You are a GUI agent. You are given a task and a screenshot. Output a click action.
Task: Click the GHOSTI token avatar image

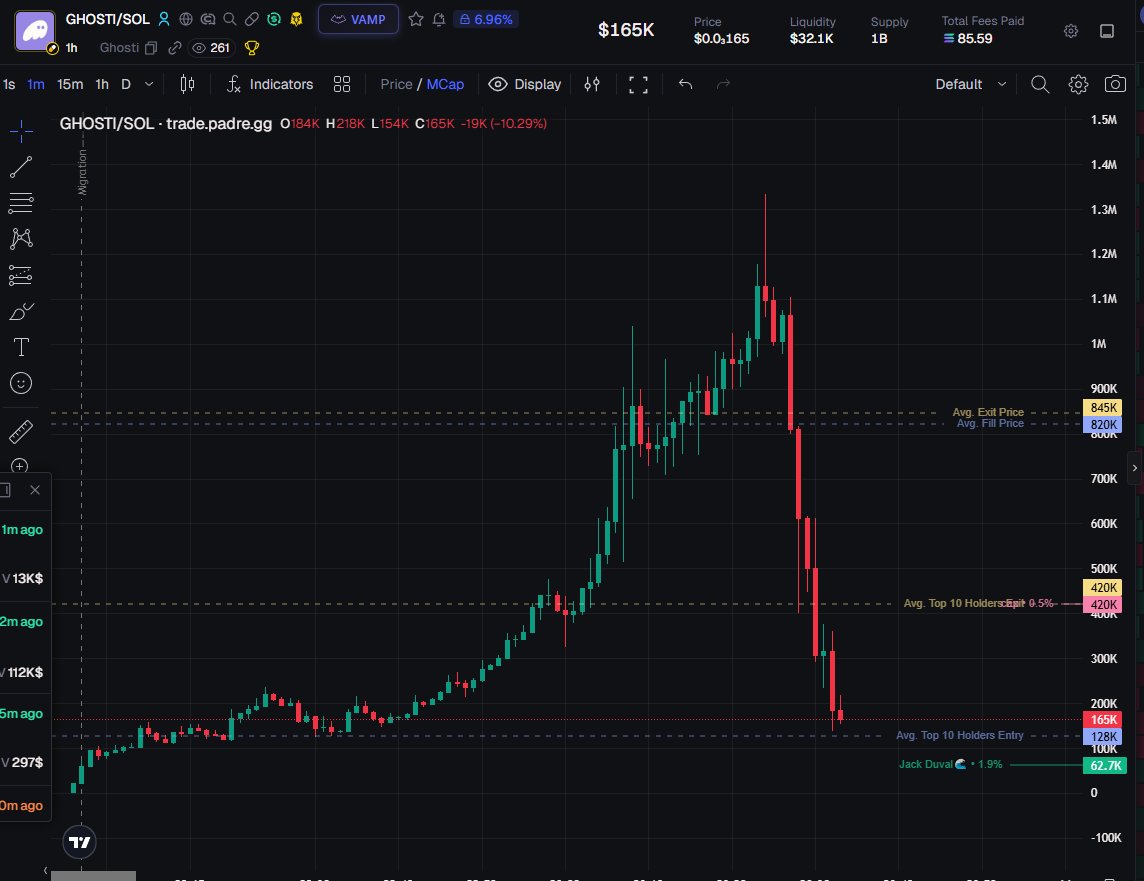pyautogui.click(x=34, y=31)
